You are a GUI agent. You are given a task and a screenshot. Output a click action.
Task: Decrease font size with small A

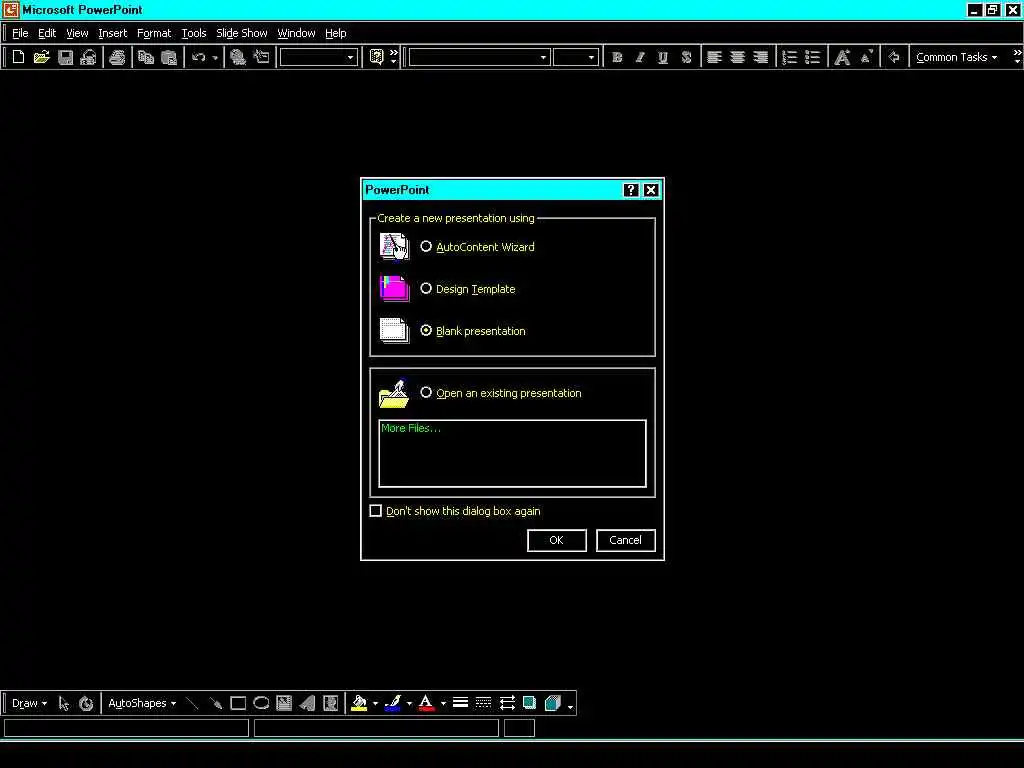point(866,57)
